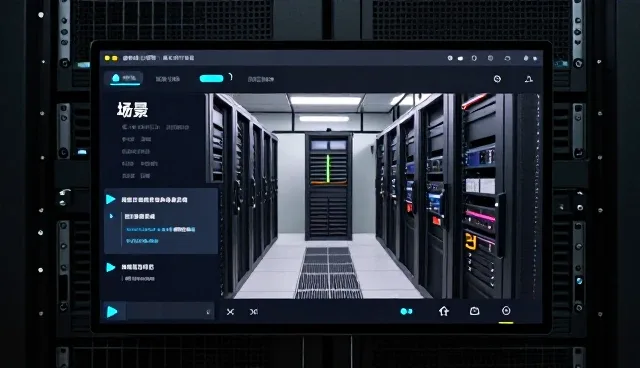Click the small icon at the input bar's end
The height and width of the screenshot is (368, 640).
tap(208, 312)
